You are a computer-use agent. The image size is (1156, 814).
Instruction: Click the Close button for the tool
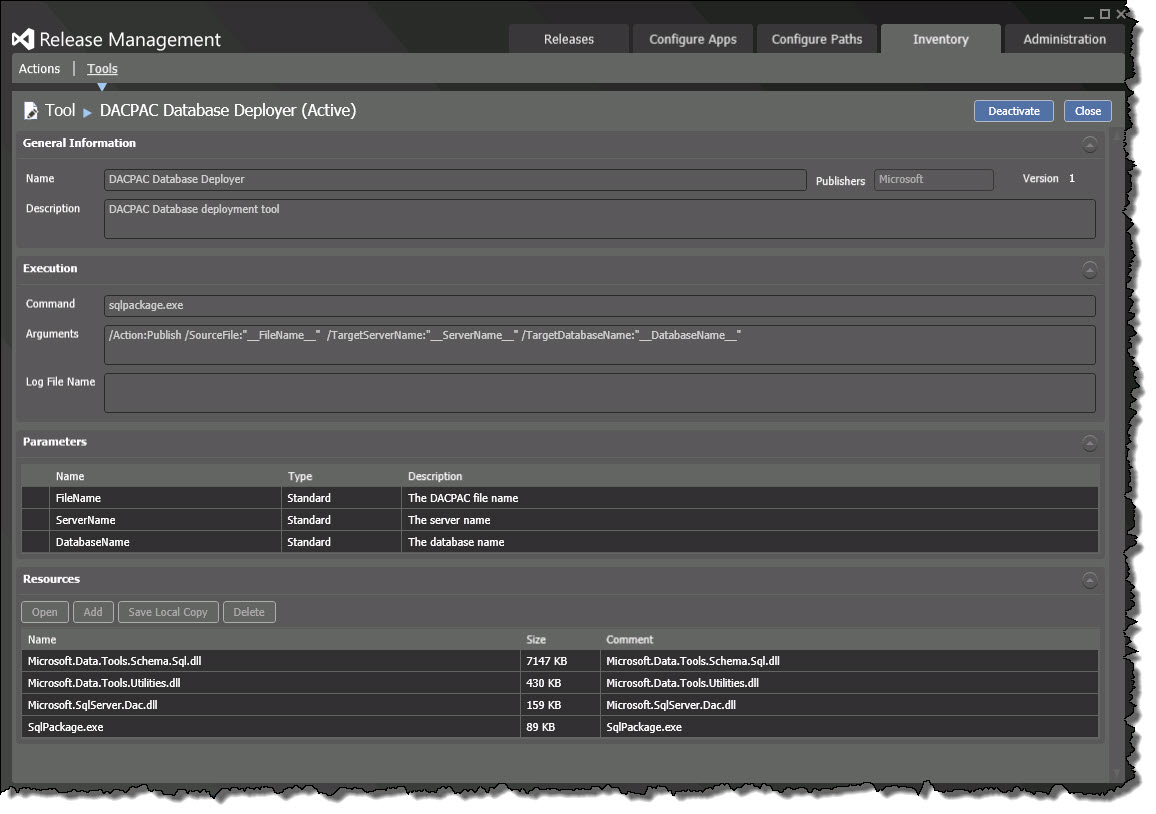click(1087, 111)
